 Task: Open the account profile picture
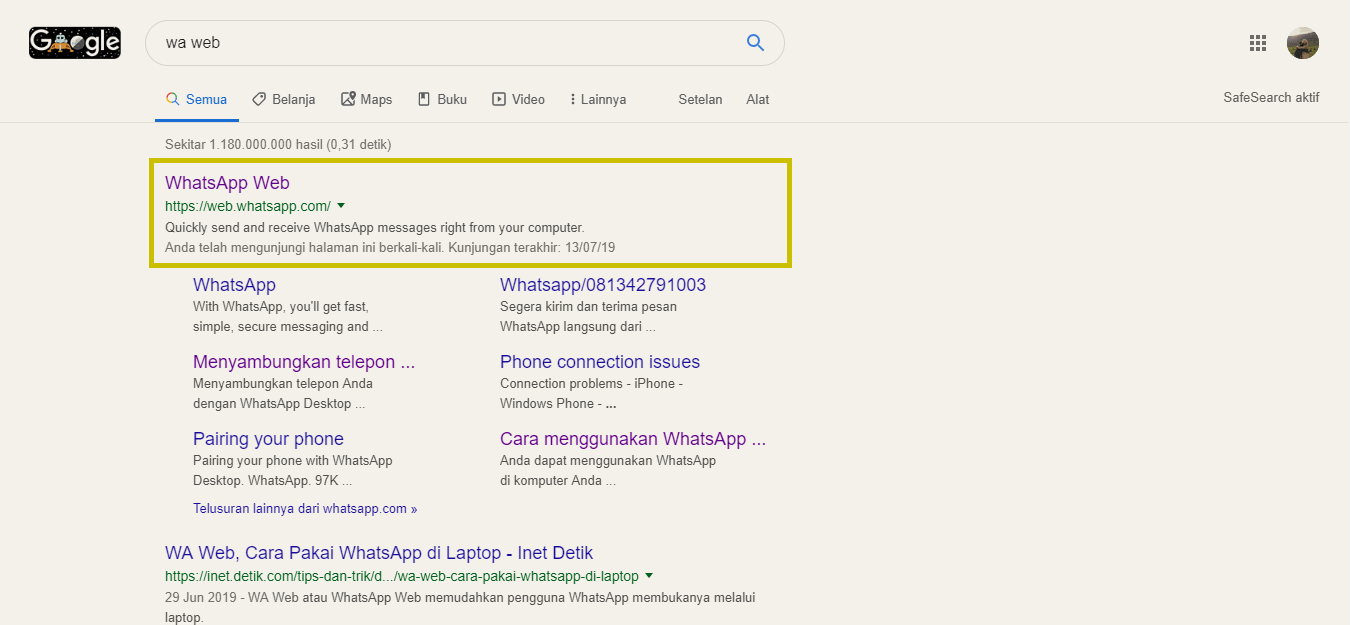tap(1302, 43)
